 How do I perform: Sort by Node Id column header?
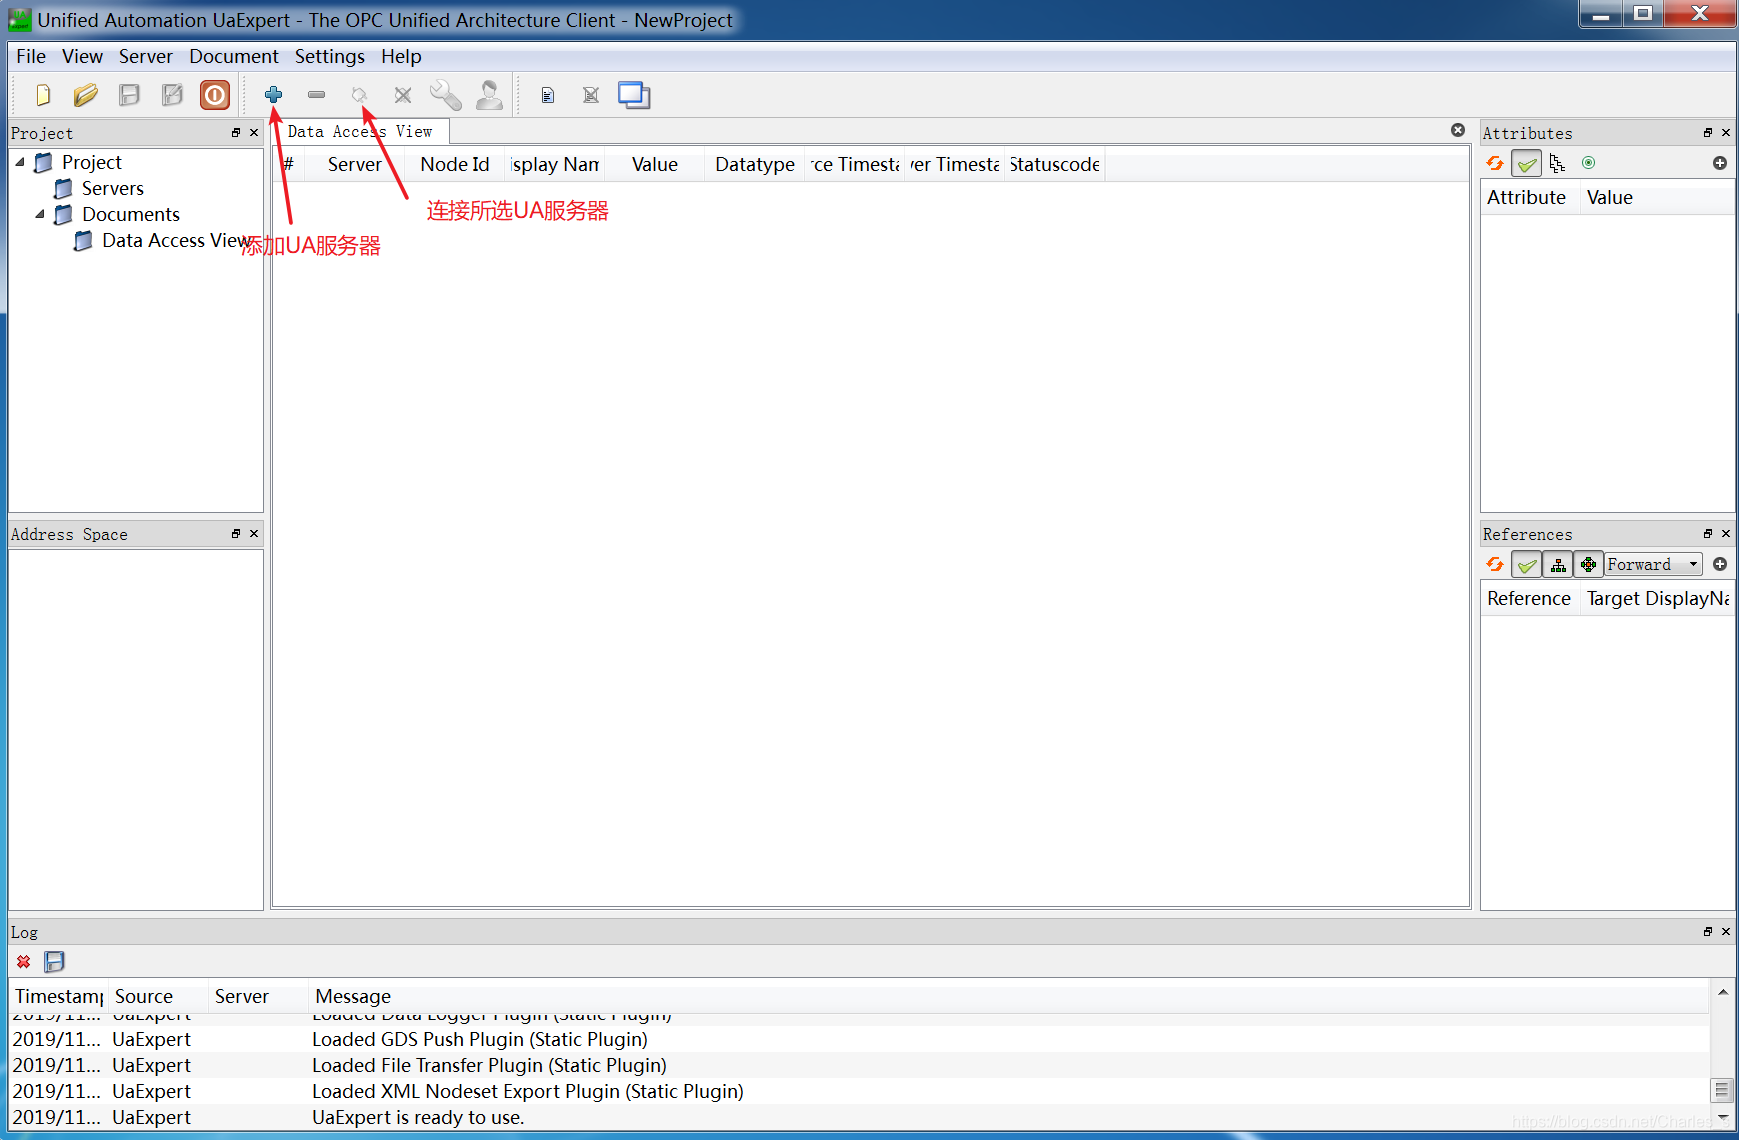pos(455,164)
